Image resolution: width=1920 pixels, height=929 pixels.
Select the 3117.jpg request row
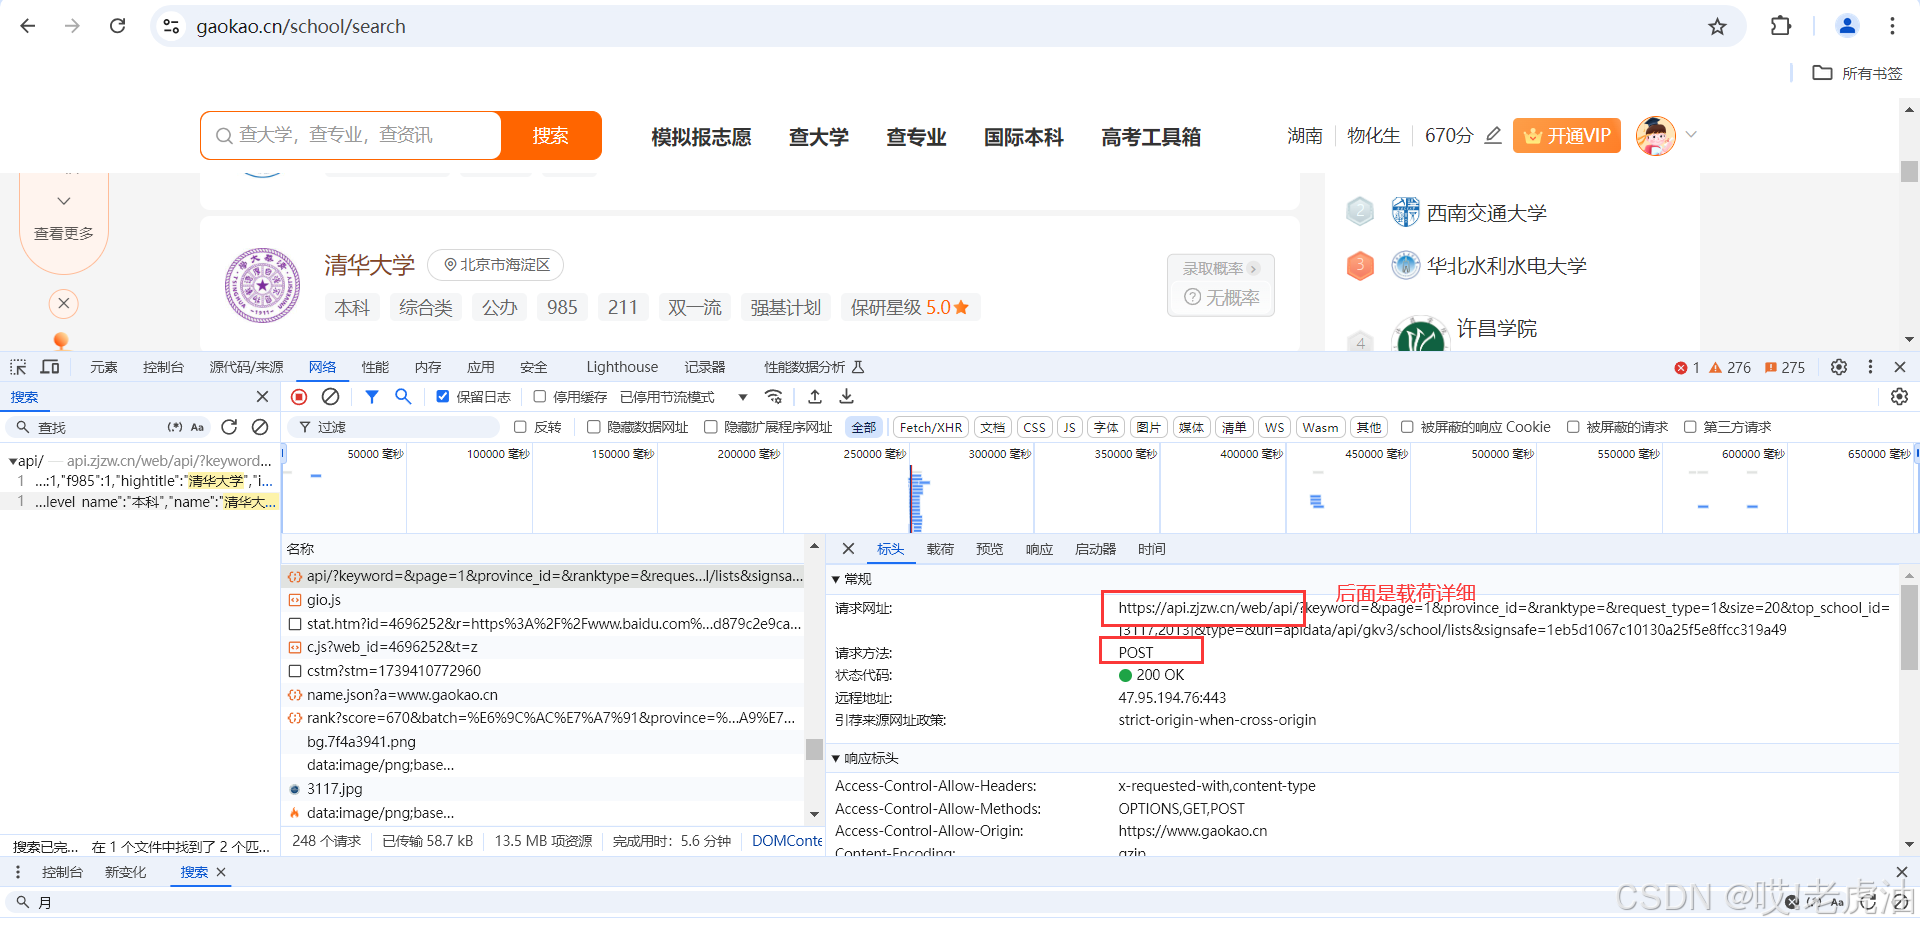545,789
